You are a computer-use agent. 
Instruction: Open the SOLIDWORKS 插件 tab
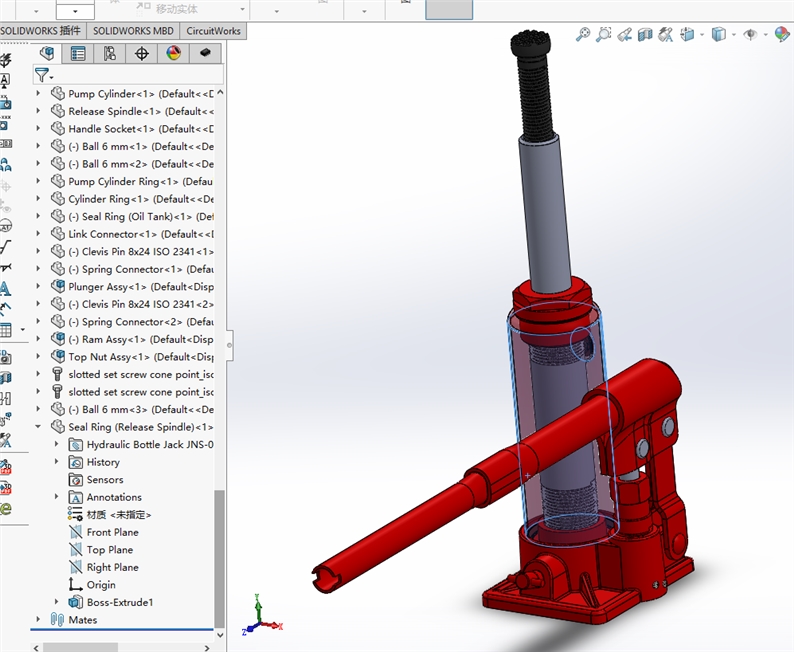42,31
